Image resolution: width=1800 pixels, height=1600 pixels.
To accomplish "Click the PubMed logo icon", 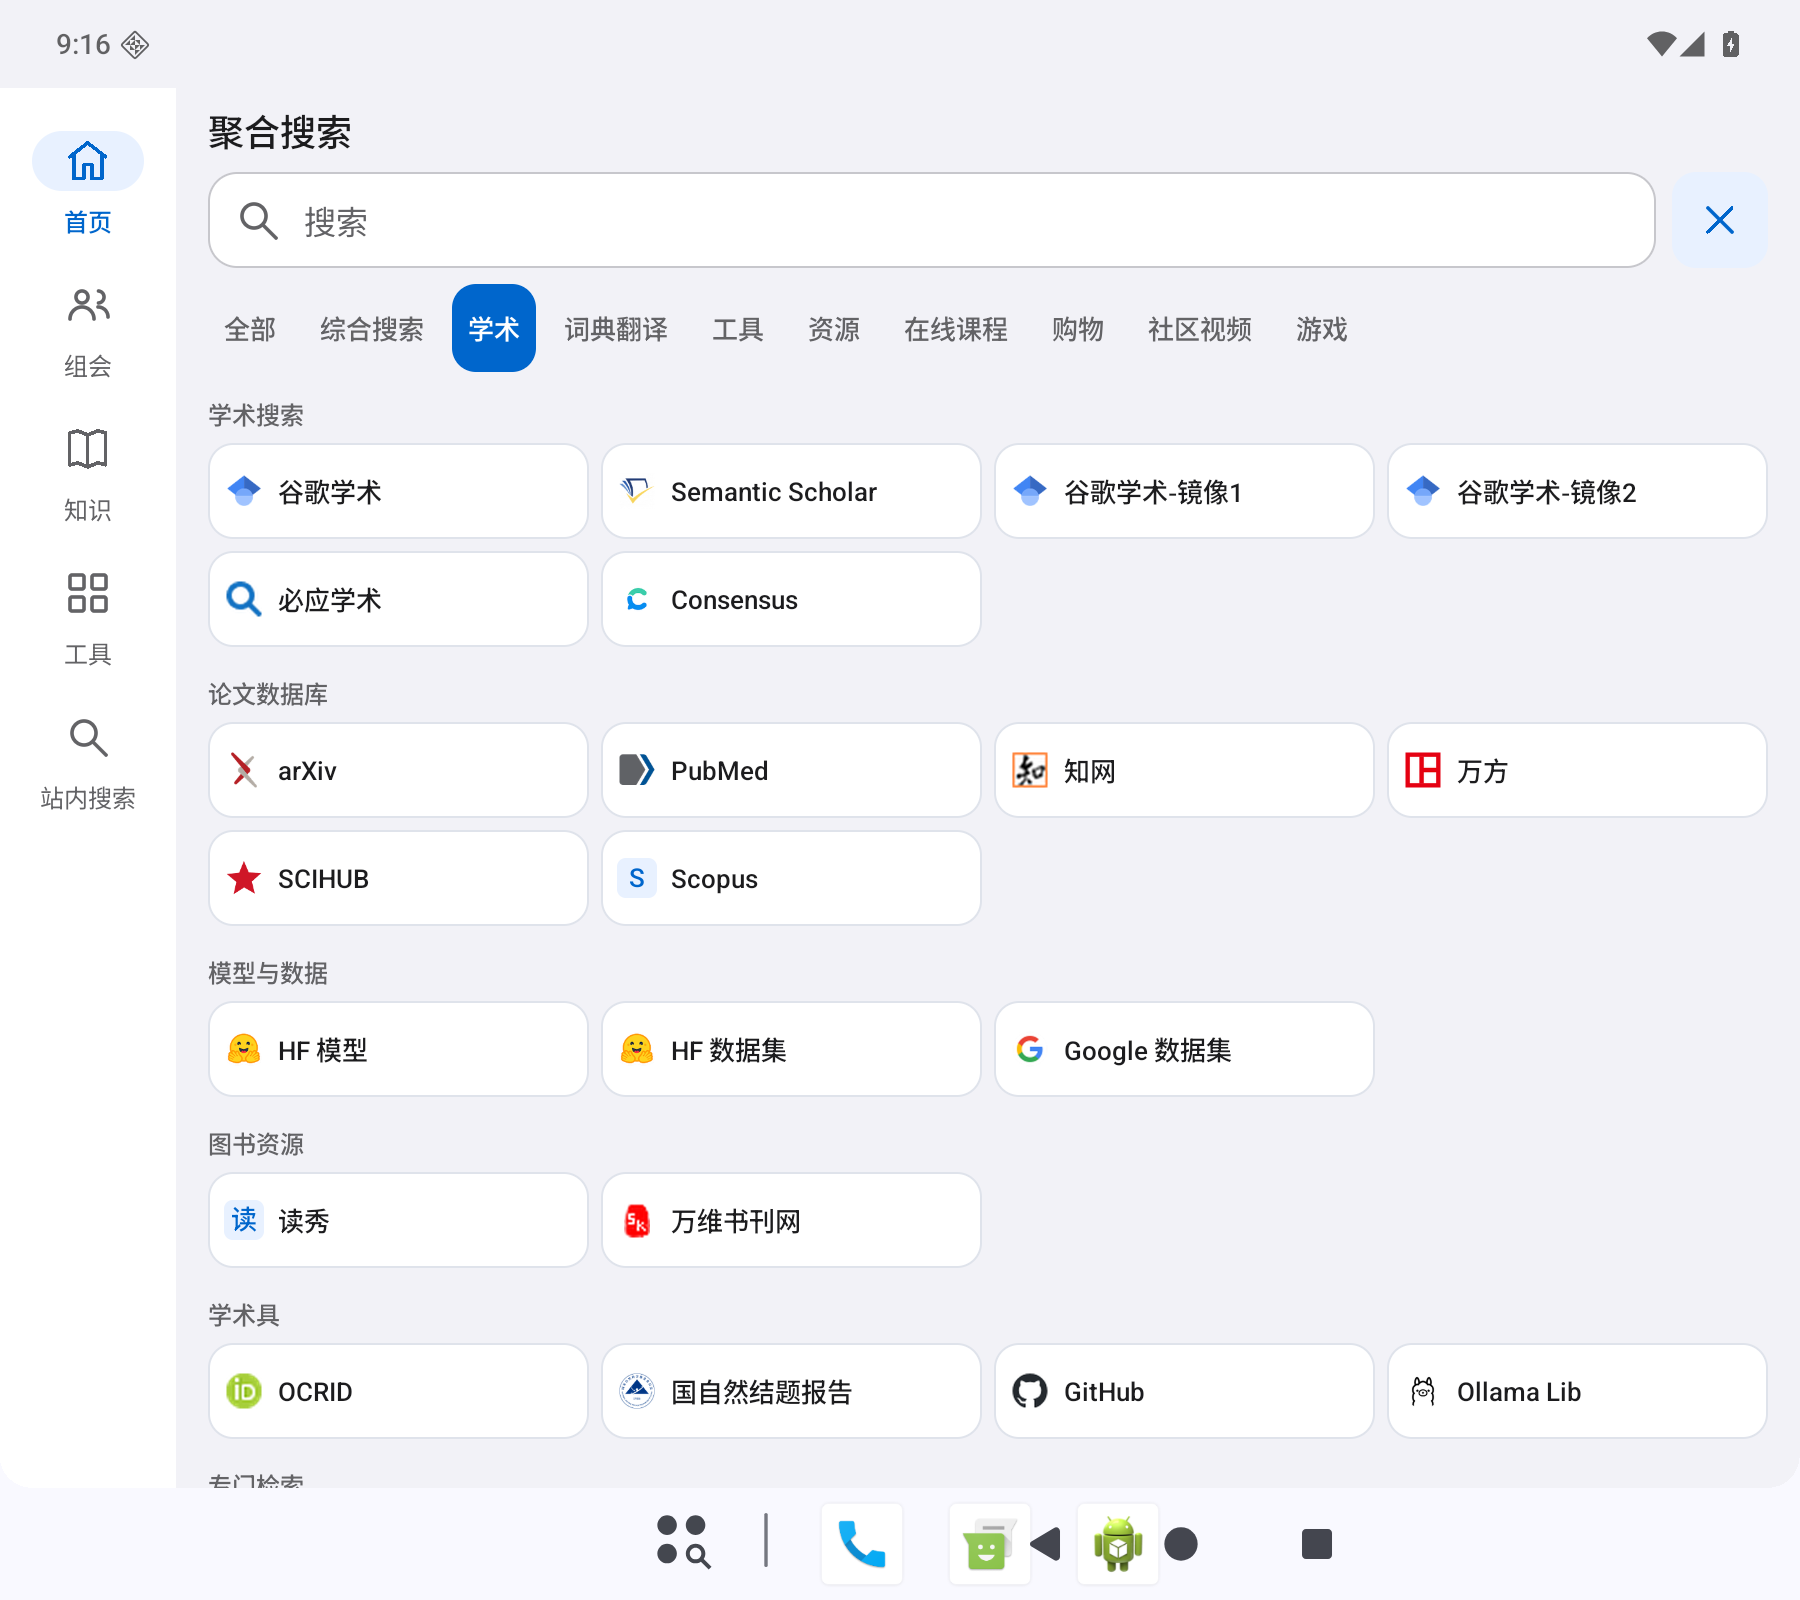I will [636, 770].
